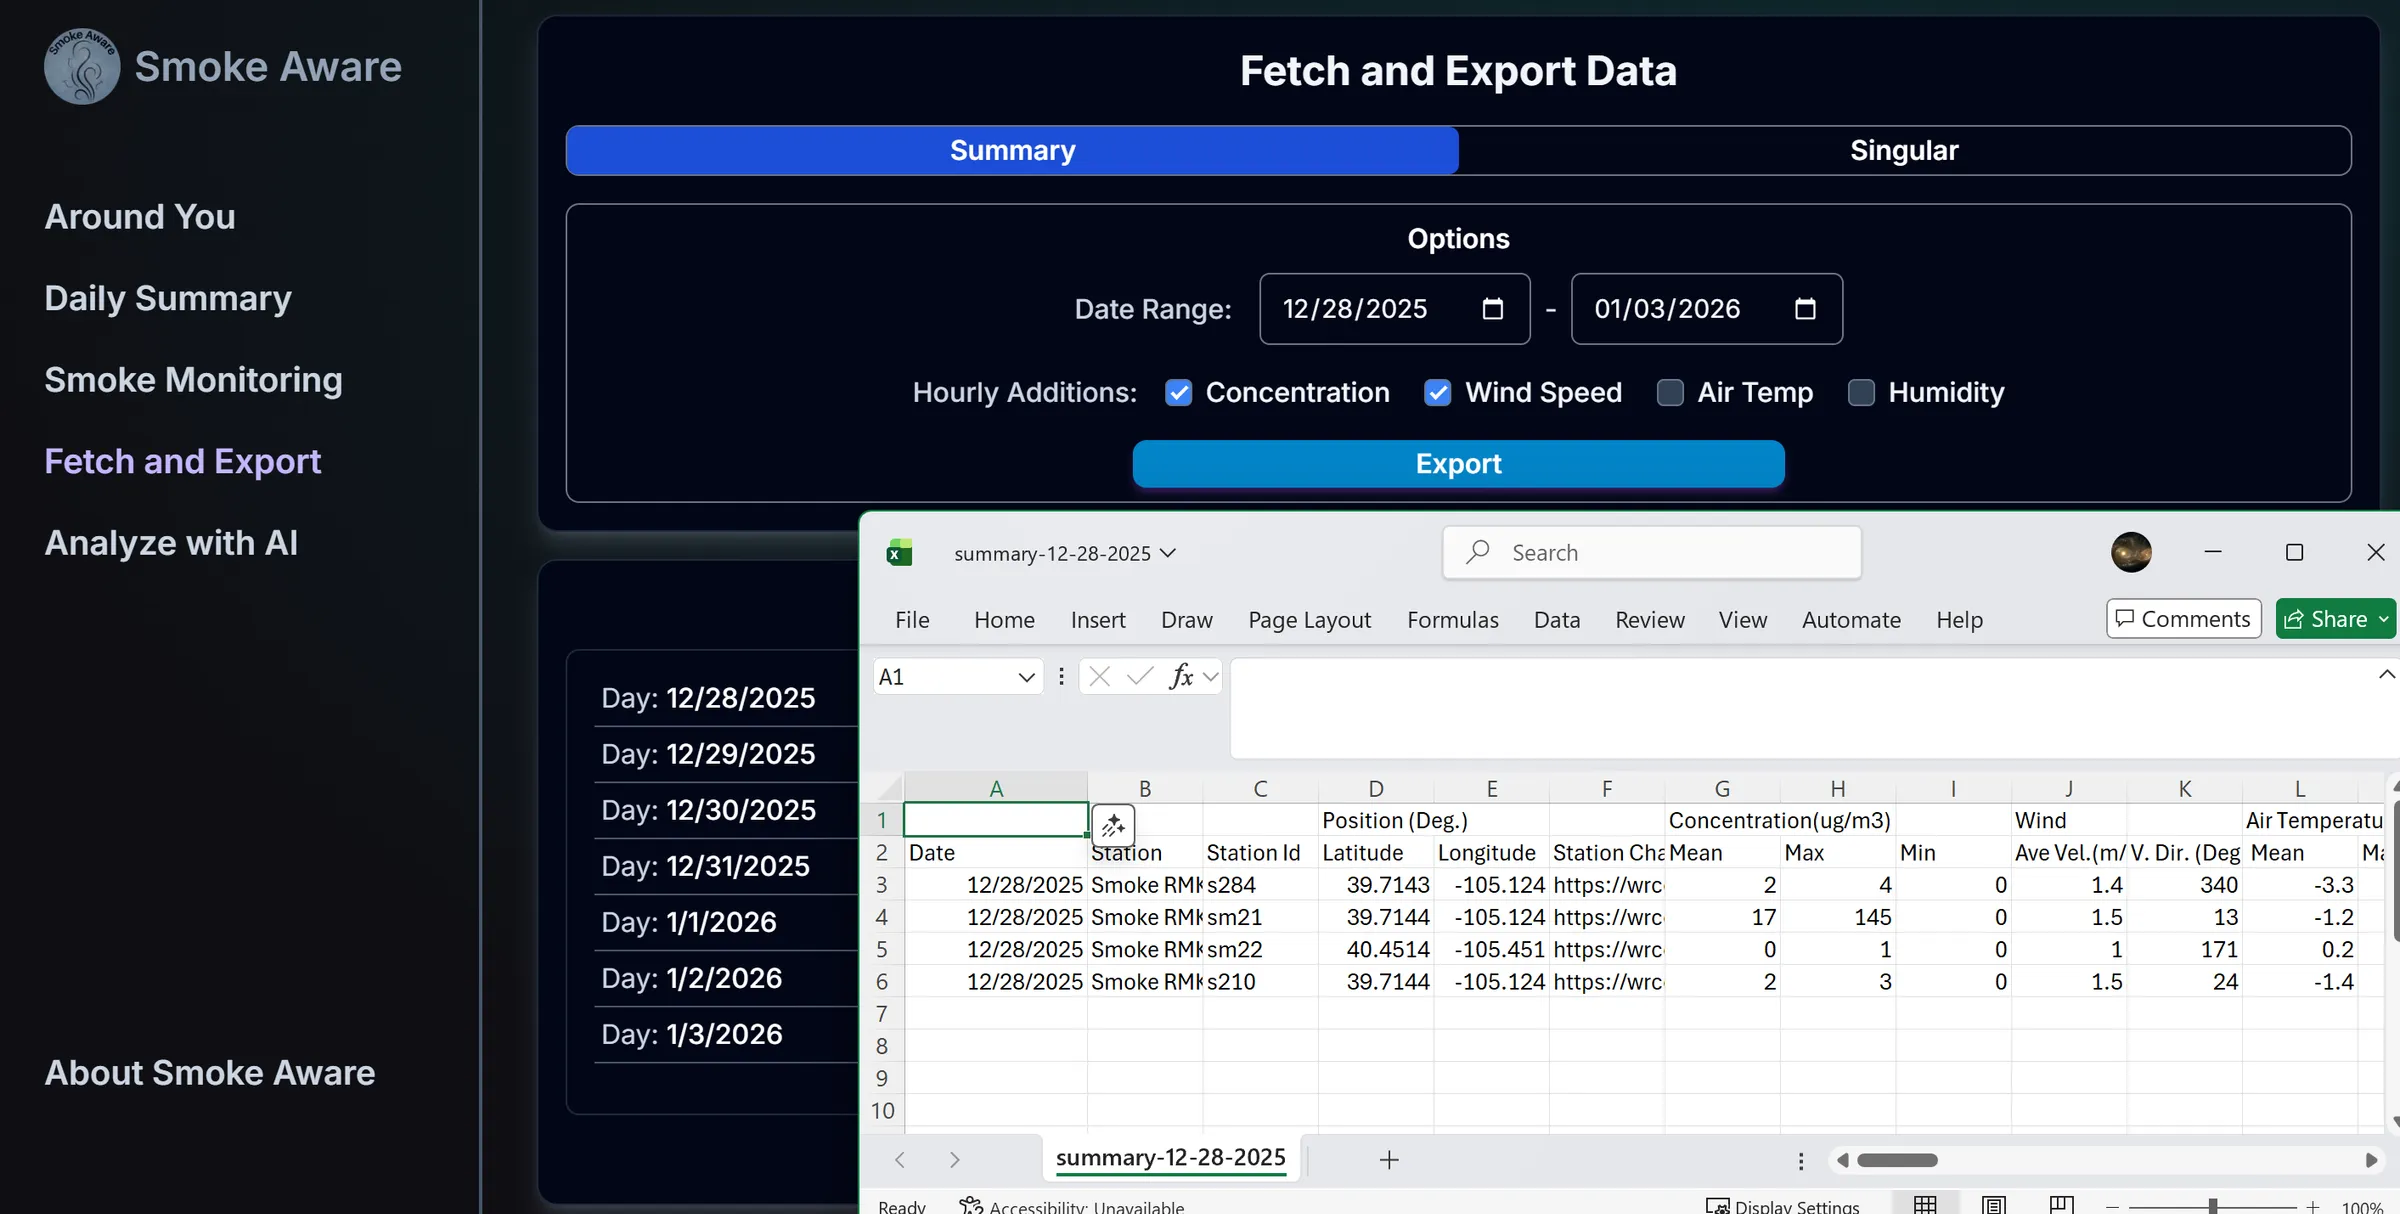
Task: Cancel formula entry X icon in Excel
Action: pyautogui.click(x=1100, y=677)
